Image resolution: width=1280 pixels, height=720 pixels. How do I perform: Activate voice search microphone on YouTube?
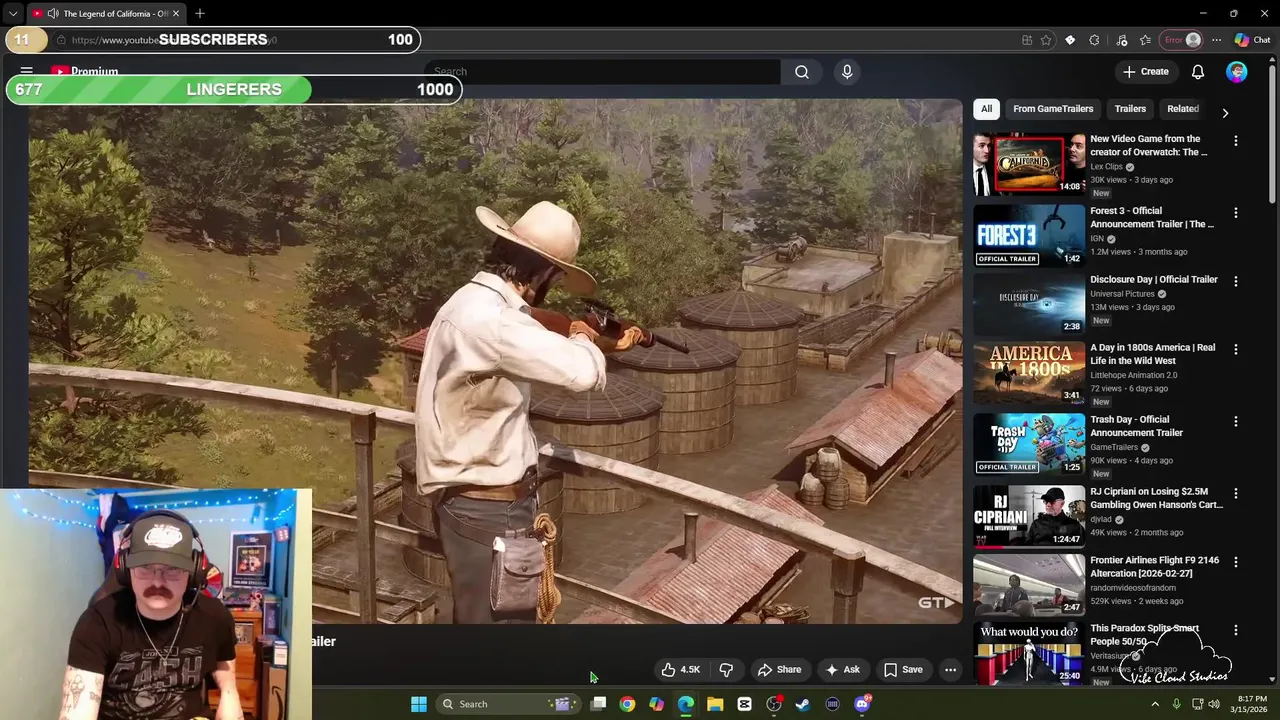[x=847, y=72]
